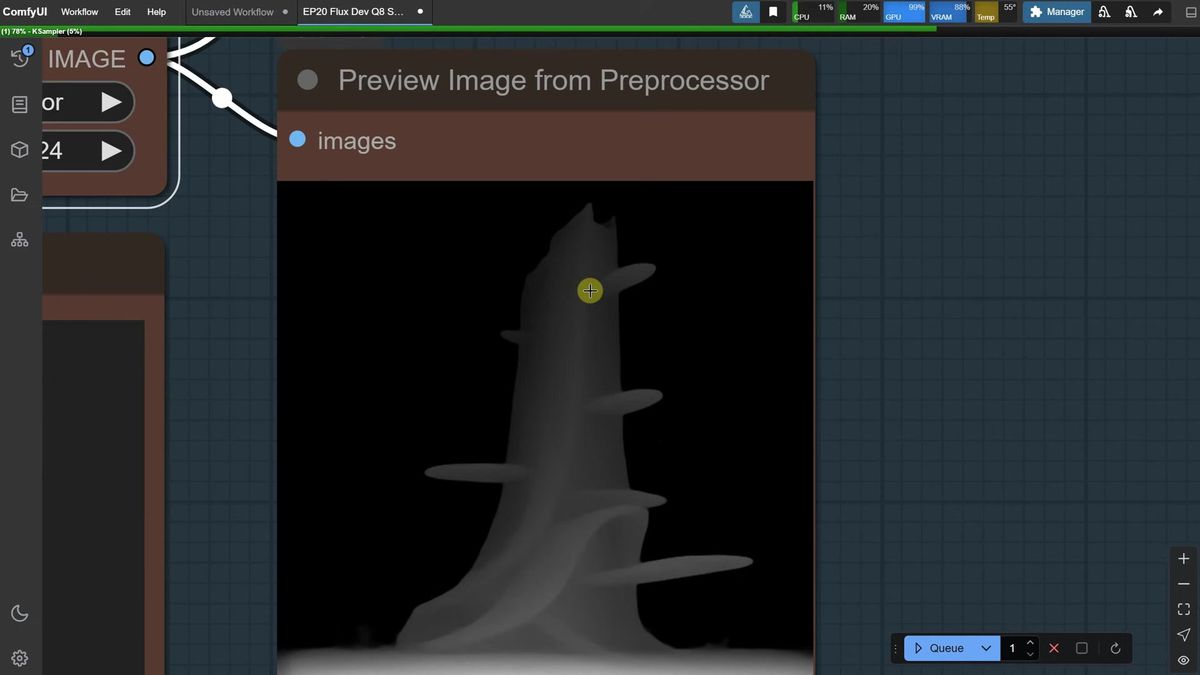Click the Preview Image from Preprocessor title
The image size is (1200, 675).
(554, 81)
